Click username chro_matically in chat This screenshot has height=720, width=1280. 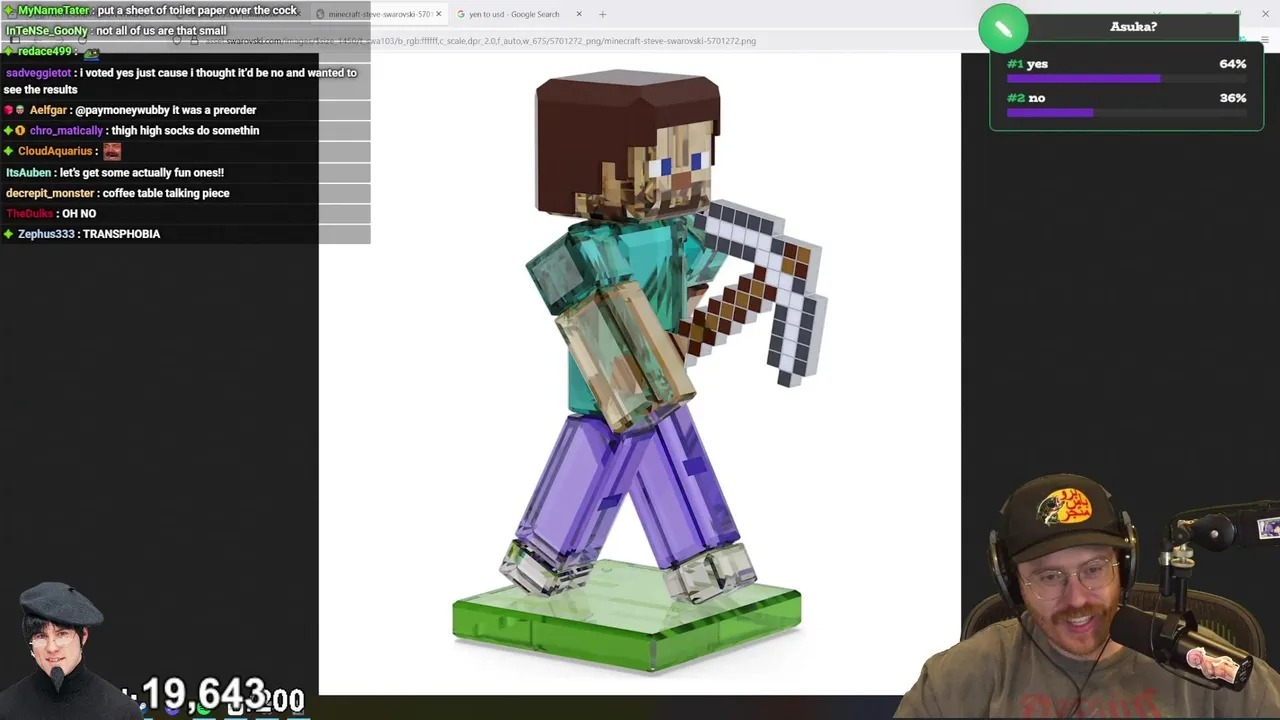click(66, 131)
